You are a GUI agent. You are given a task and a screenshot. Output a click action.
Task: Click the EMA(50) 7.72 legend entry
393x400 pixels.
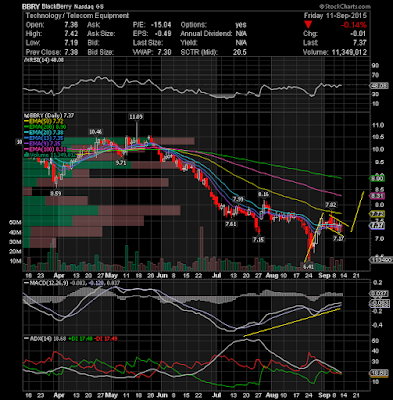(x=45, y=121)
